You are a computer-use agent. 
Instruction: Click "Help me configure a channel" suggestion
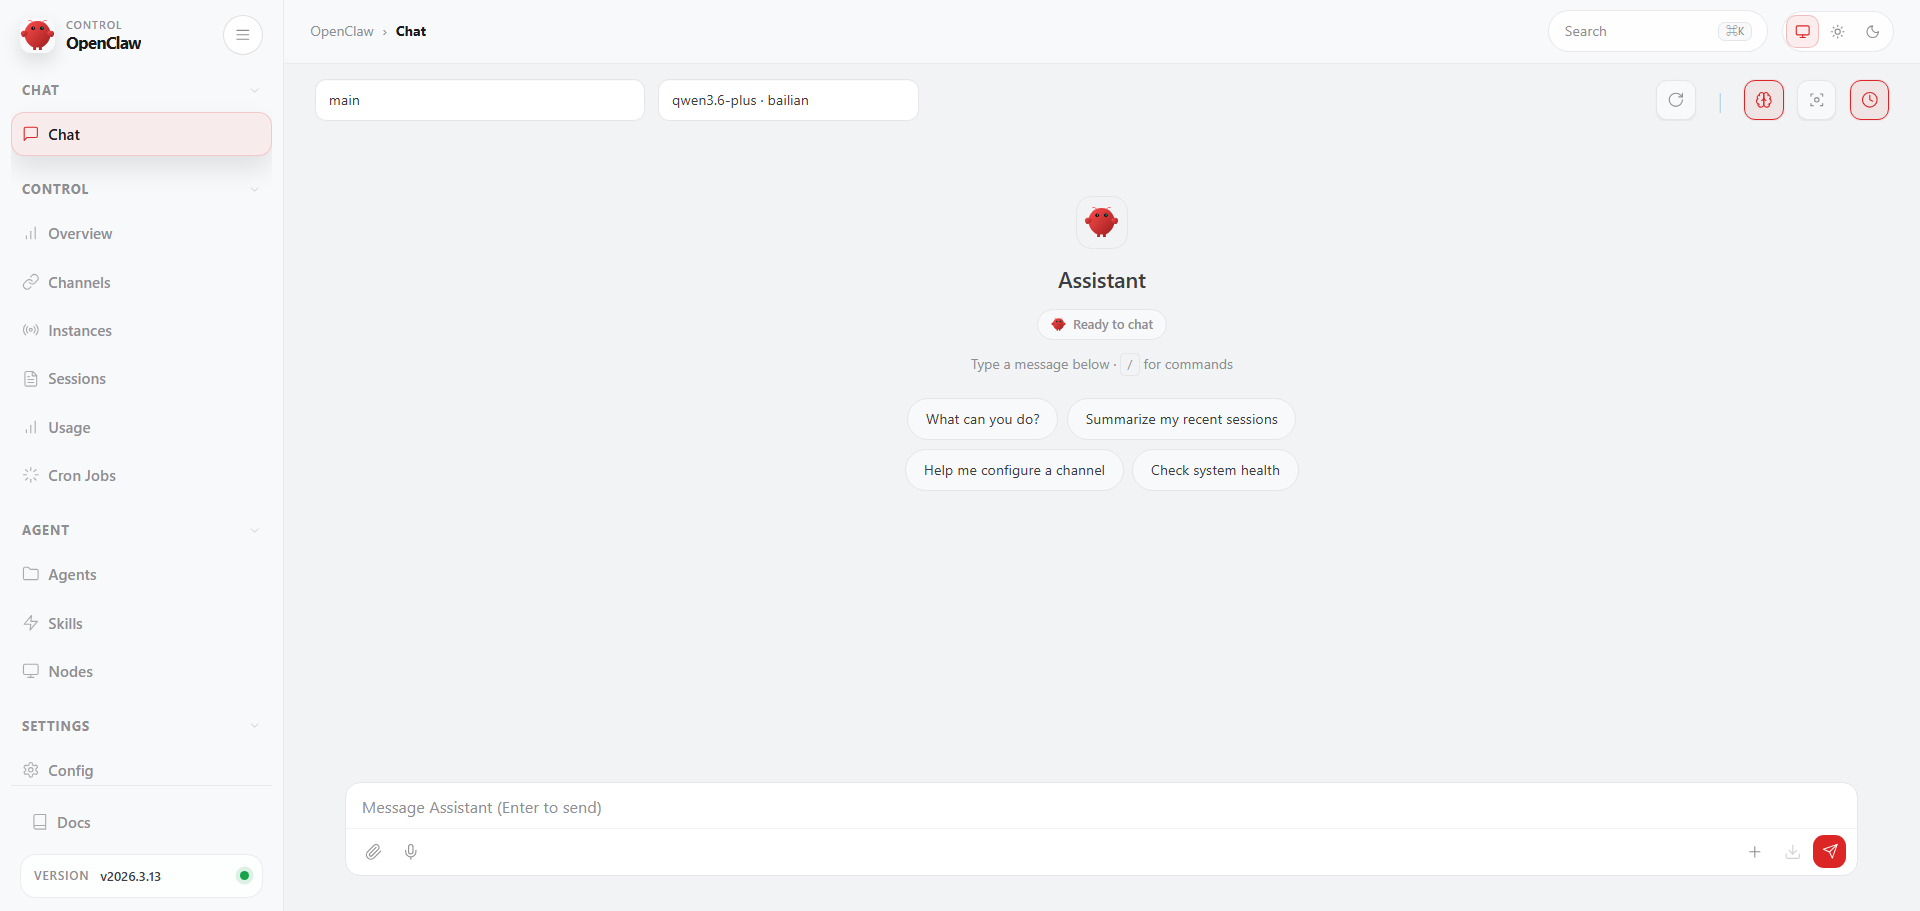(x=1014, y=470)
